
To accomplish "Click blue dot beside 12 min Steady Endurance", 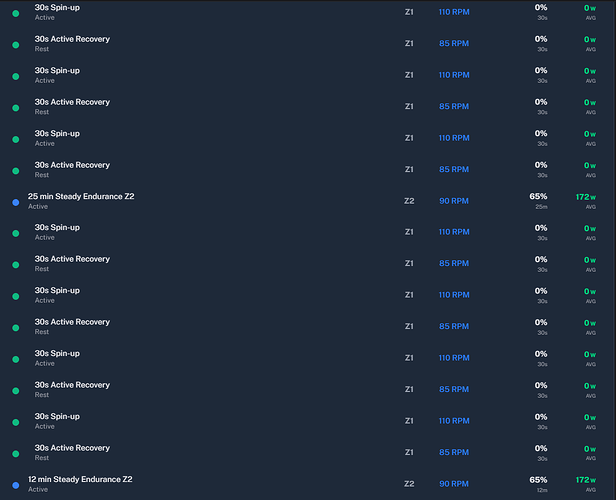I will click(16, 485).
